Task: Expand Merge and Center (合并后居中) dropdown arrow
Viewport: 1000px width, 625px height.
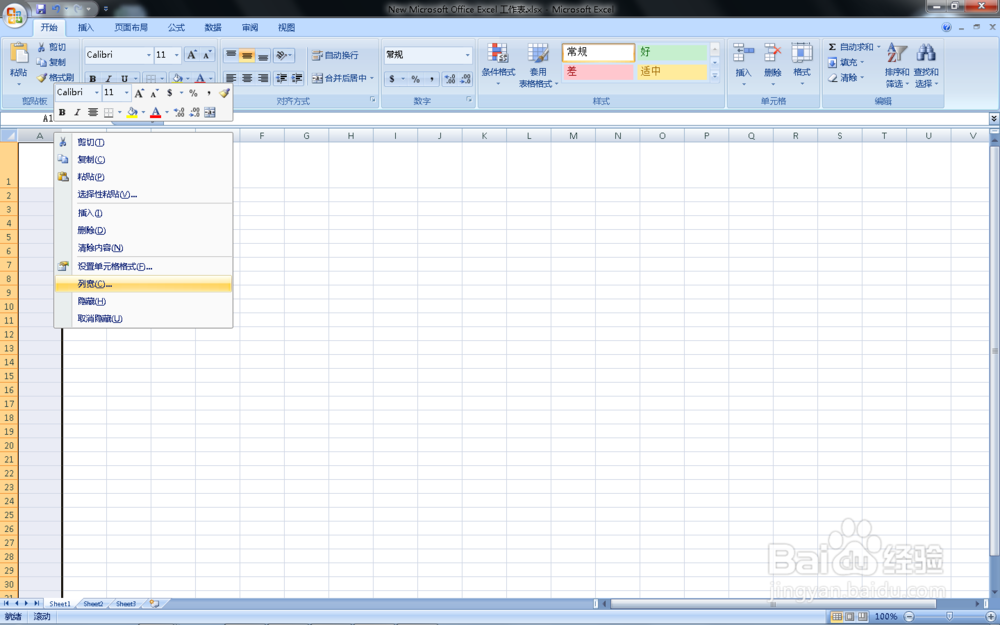Action: click(x=372, y=78)
